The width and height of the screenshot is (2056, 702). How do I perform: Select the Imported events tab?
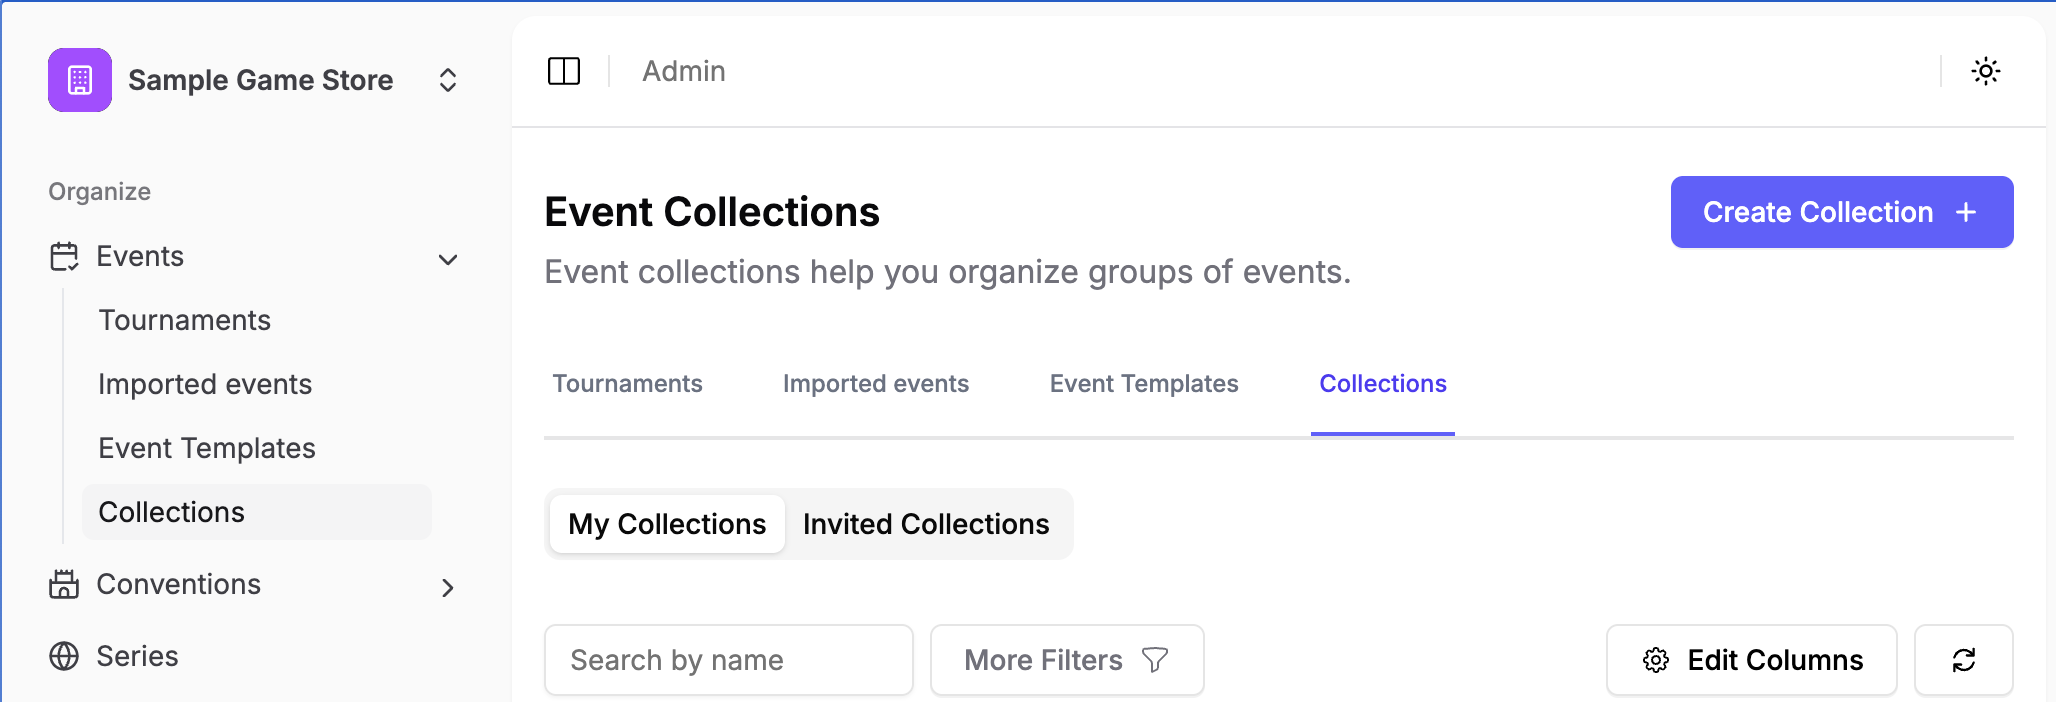coord(876,384)
